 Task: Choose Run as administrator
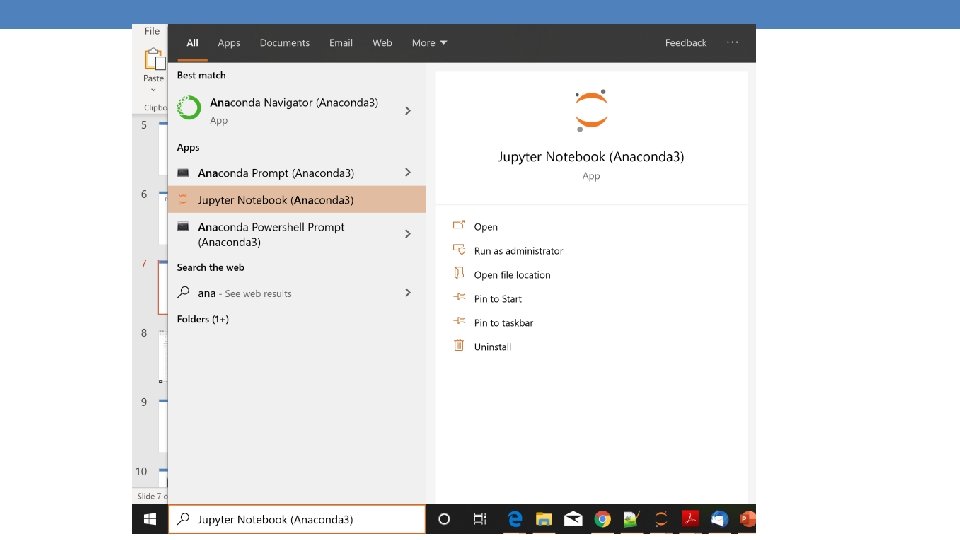click(518, 251)
